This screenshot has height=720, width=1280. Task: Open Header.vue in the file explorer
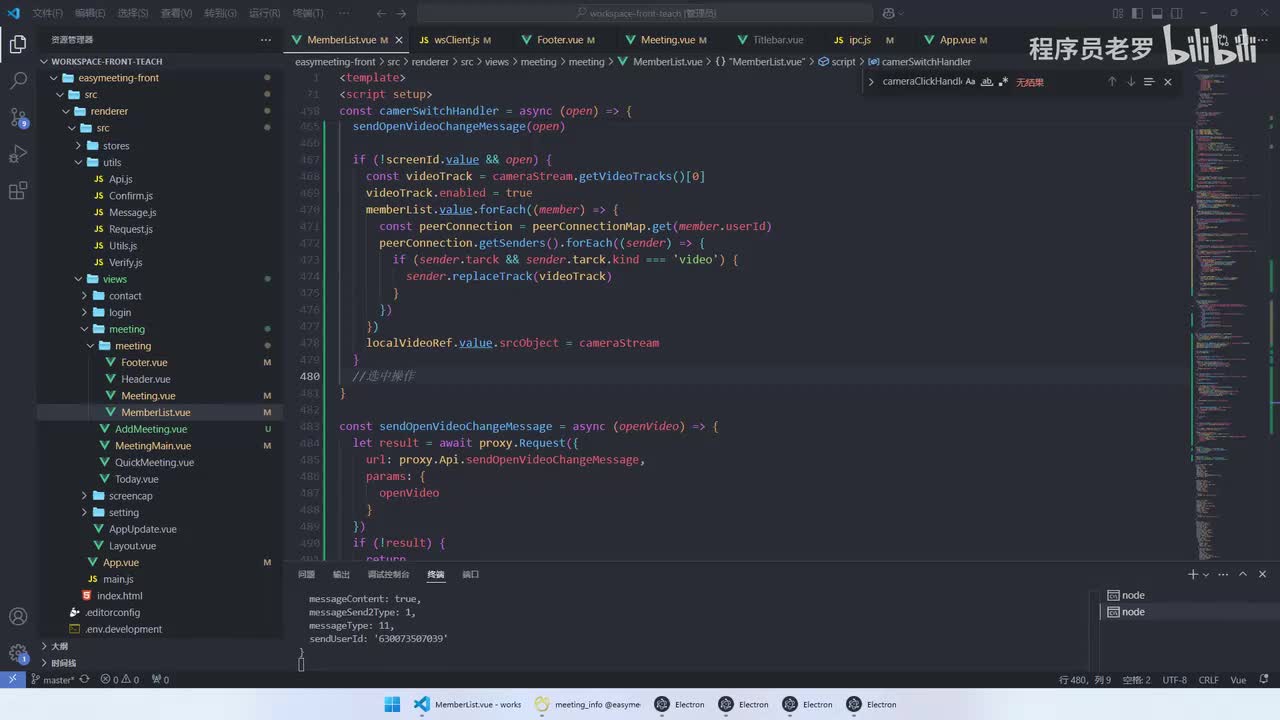tap(146, 379)
